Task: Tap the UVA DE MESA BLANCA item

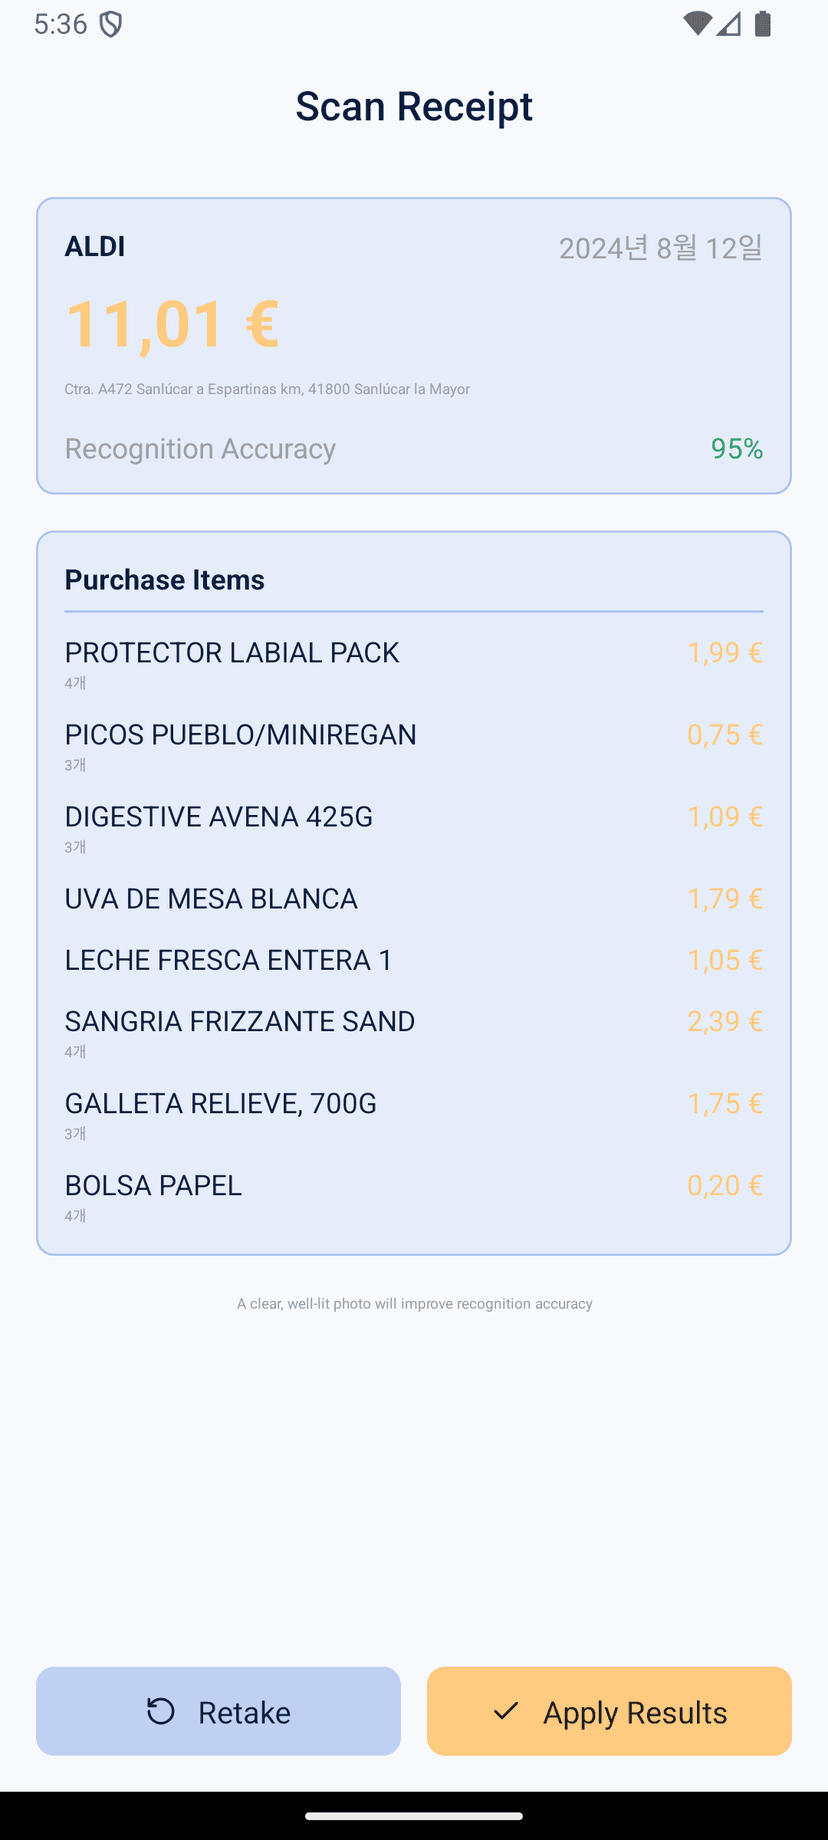Action: coord(414,899)
